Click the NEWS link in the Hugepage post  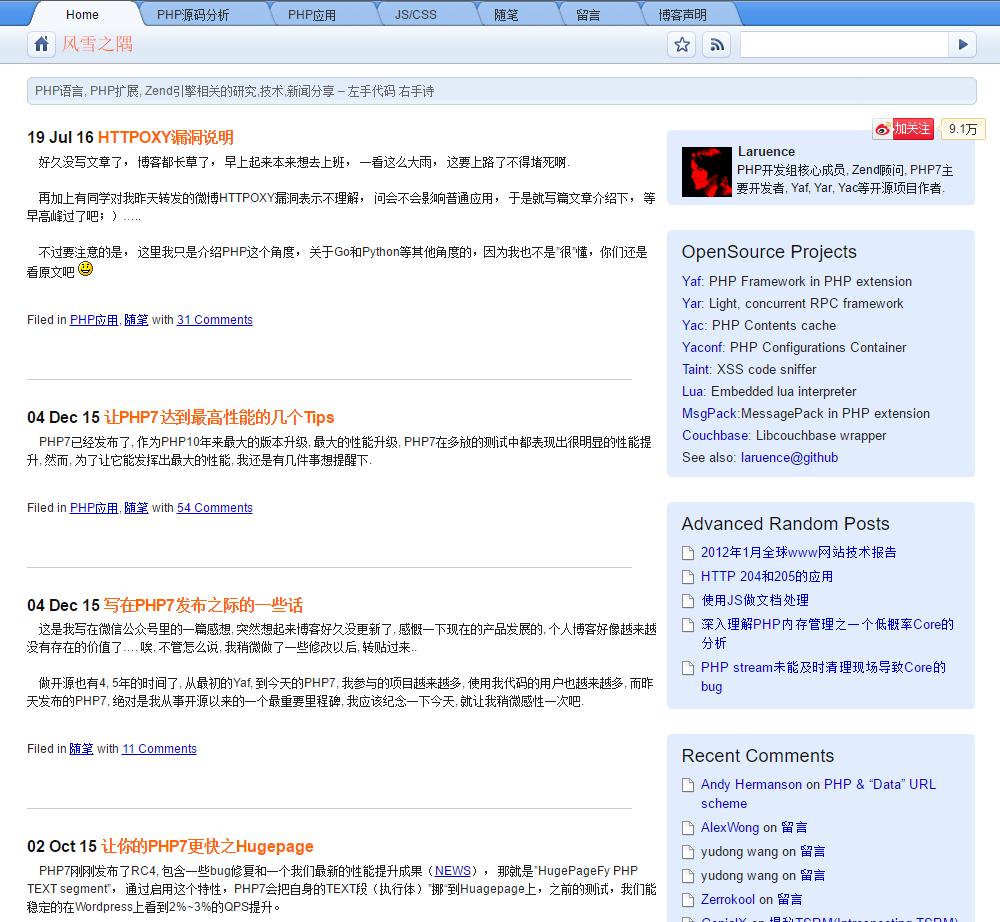(453, 870)
